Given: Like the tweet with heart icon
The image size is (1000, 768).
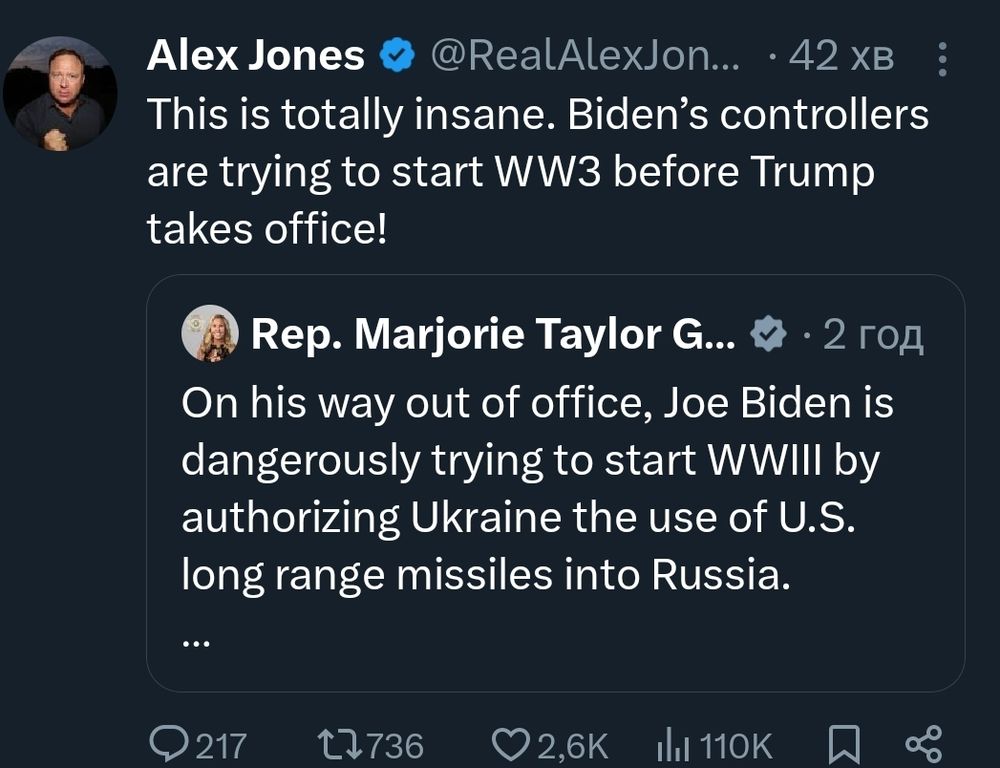Looking at the screenshot, I should [514, 744].
